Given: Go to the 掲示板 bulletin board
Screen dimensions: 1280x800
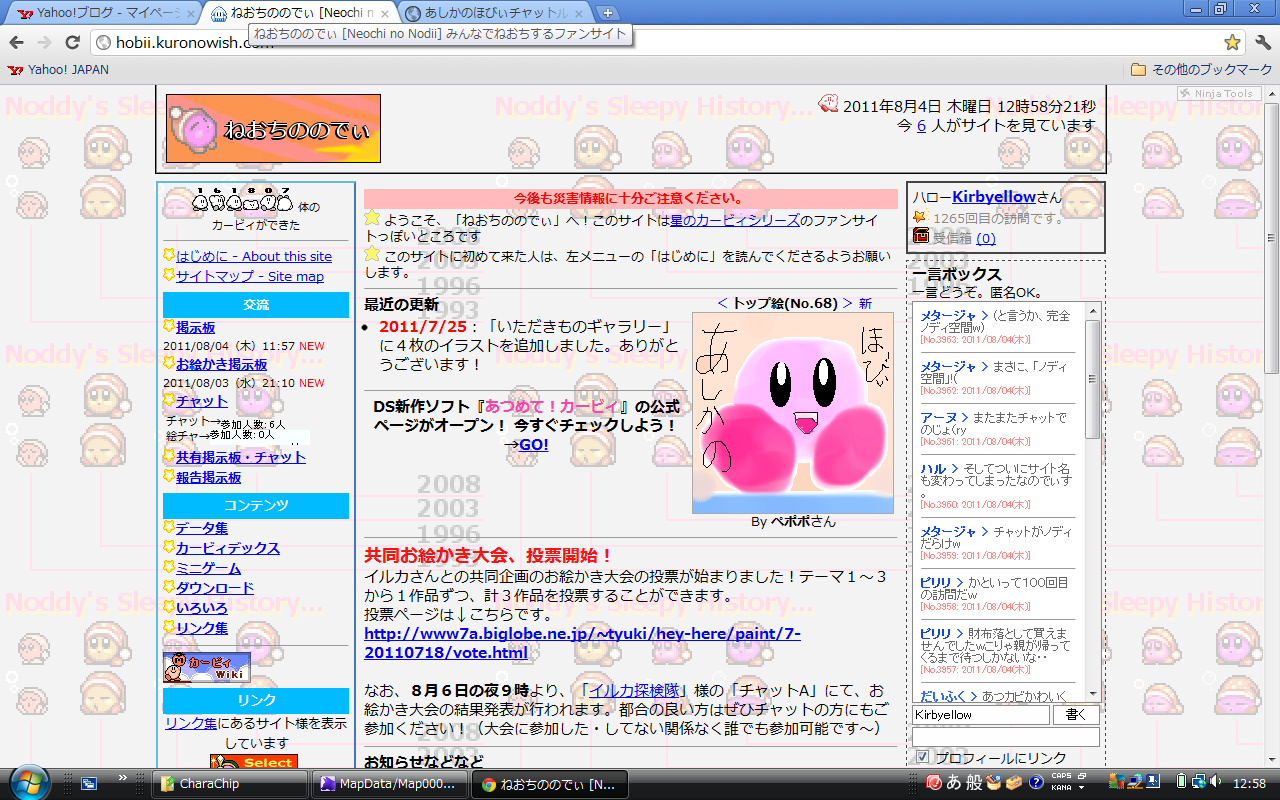Looking at the screenshot, I should coord(195,327).
